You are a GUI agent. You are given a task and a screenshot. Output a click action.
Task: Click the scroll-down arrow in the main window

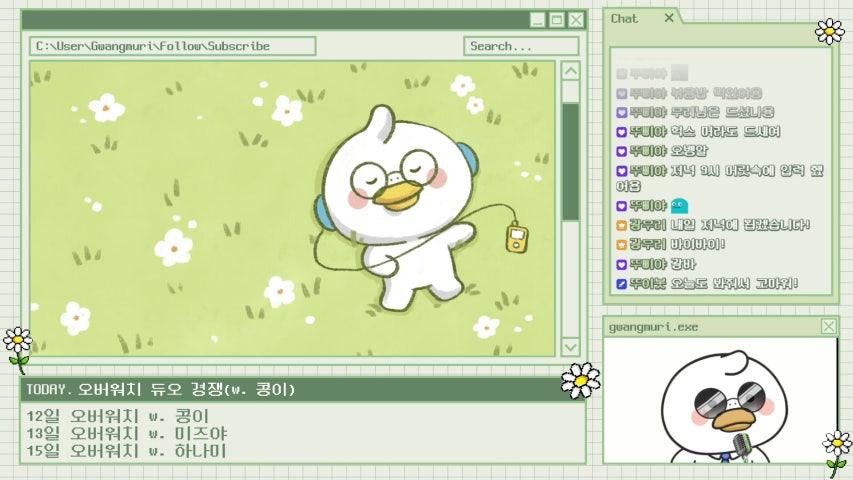pos(570,347)
